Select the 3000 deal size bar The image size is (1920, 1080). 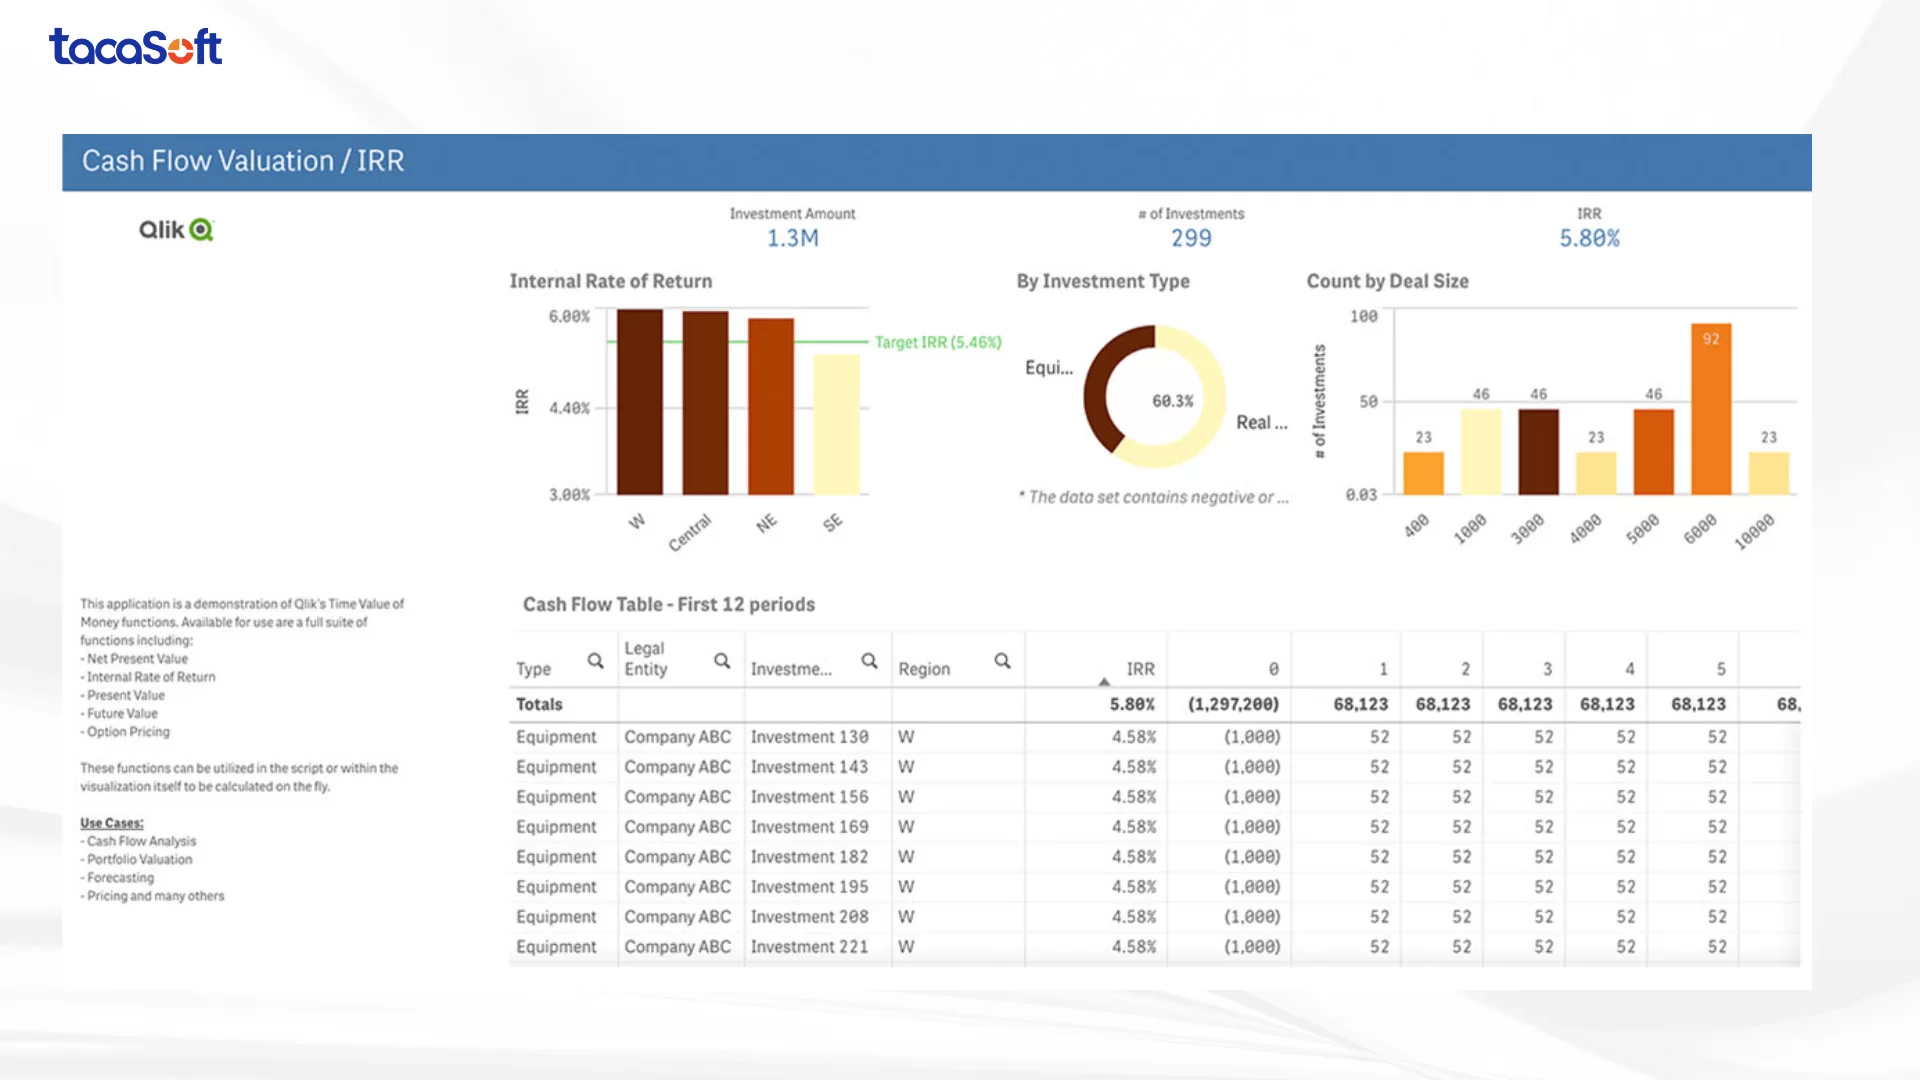click(x=1538, y=452)
